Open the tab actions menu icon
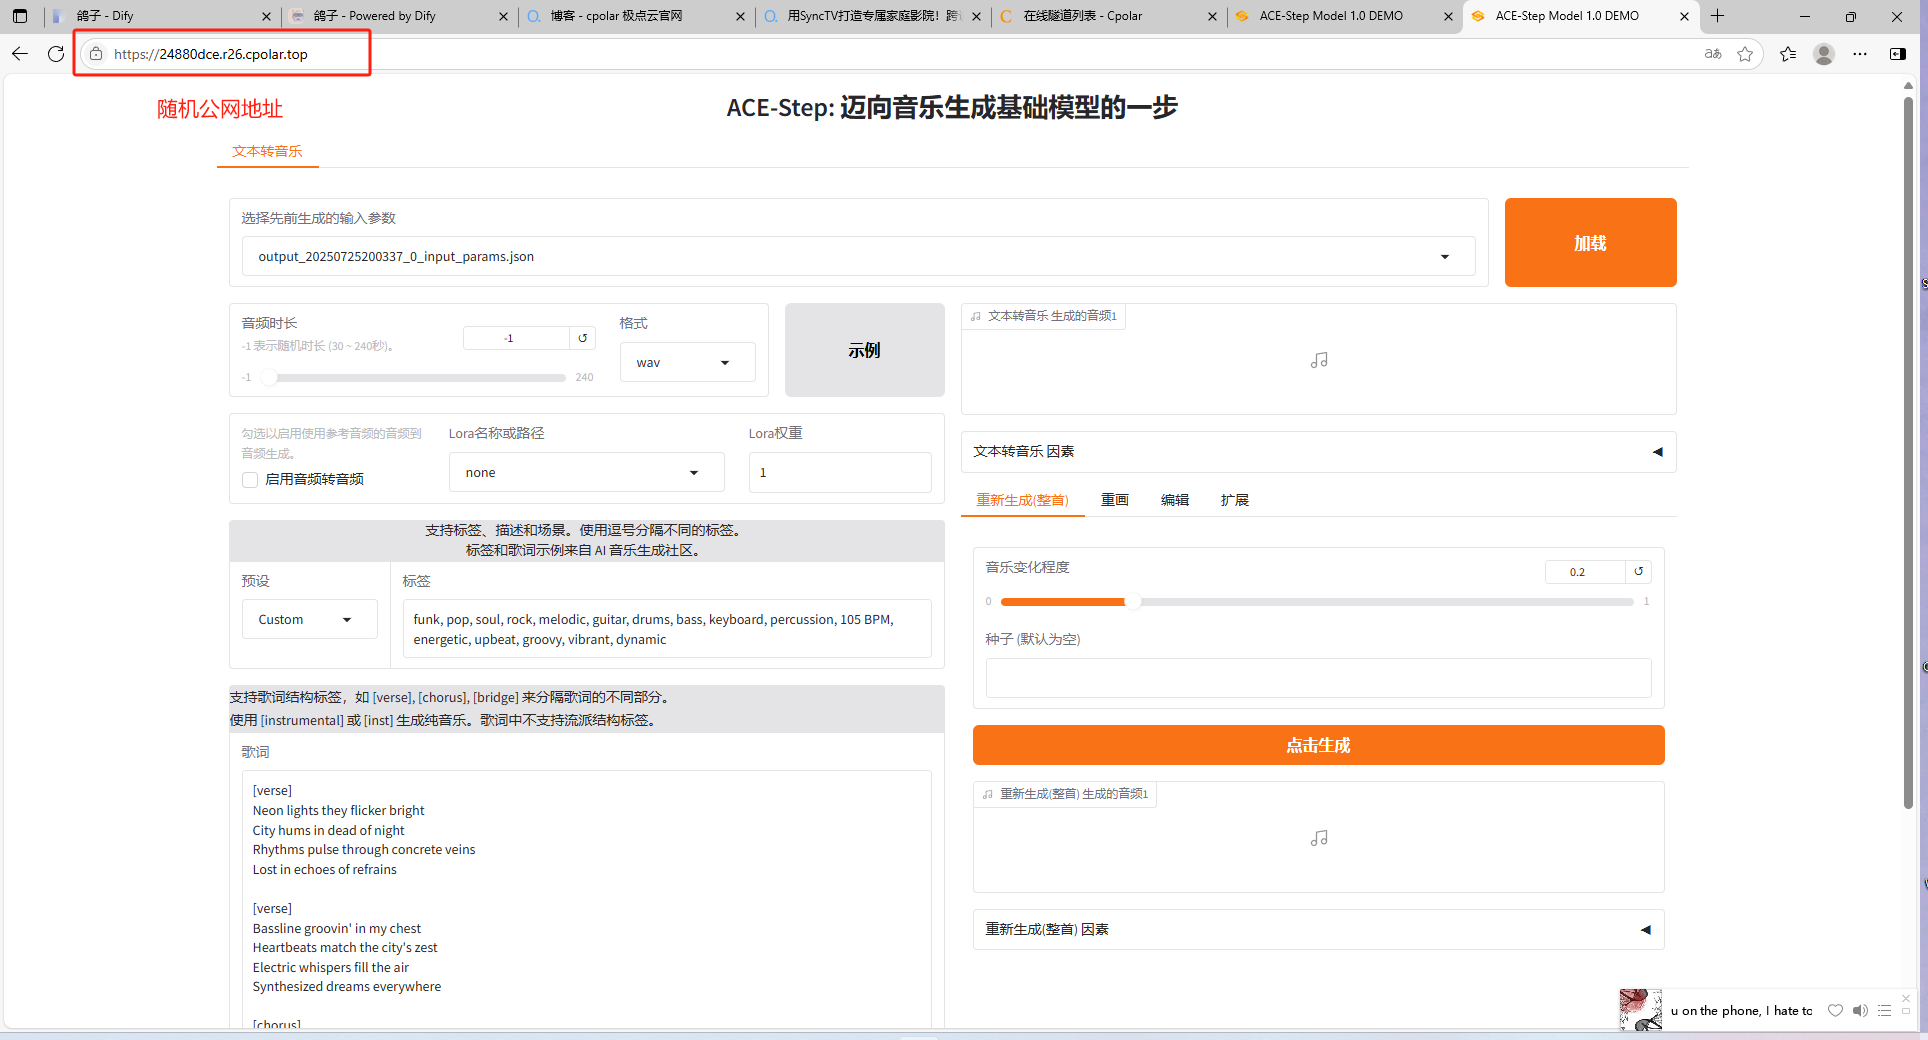 point(20,16)
